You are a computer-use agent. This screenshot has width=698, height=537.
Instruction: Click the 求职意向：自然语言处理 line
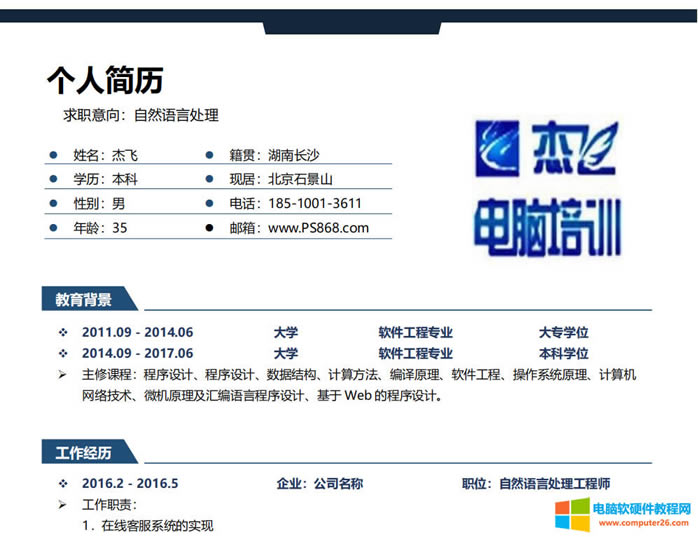click(x=141, y=116)
